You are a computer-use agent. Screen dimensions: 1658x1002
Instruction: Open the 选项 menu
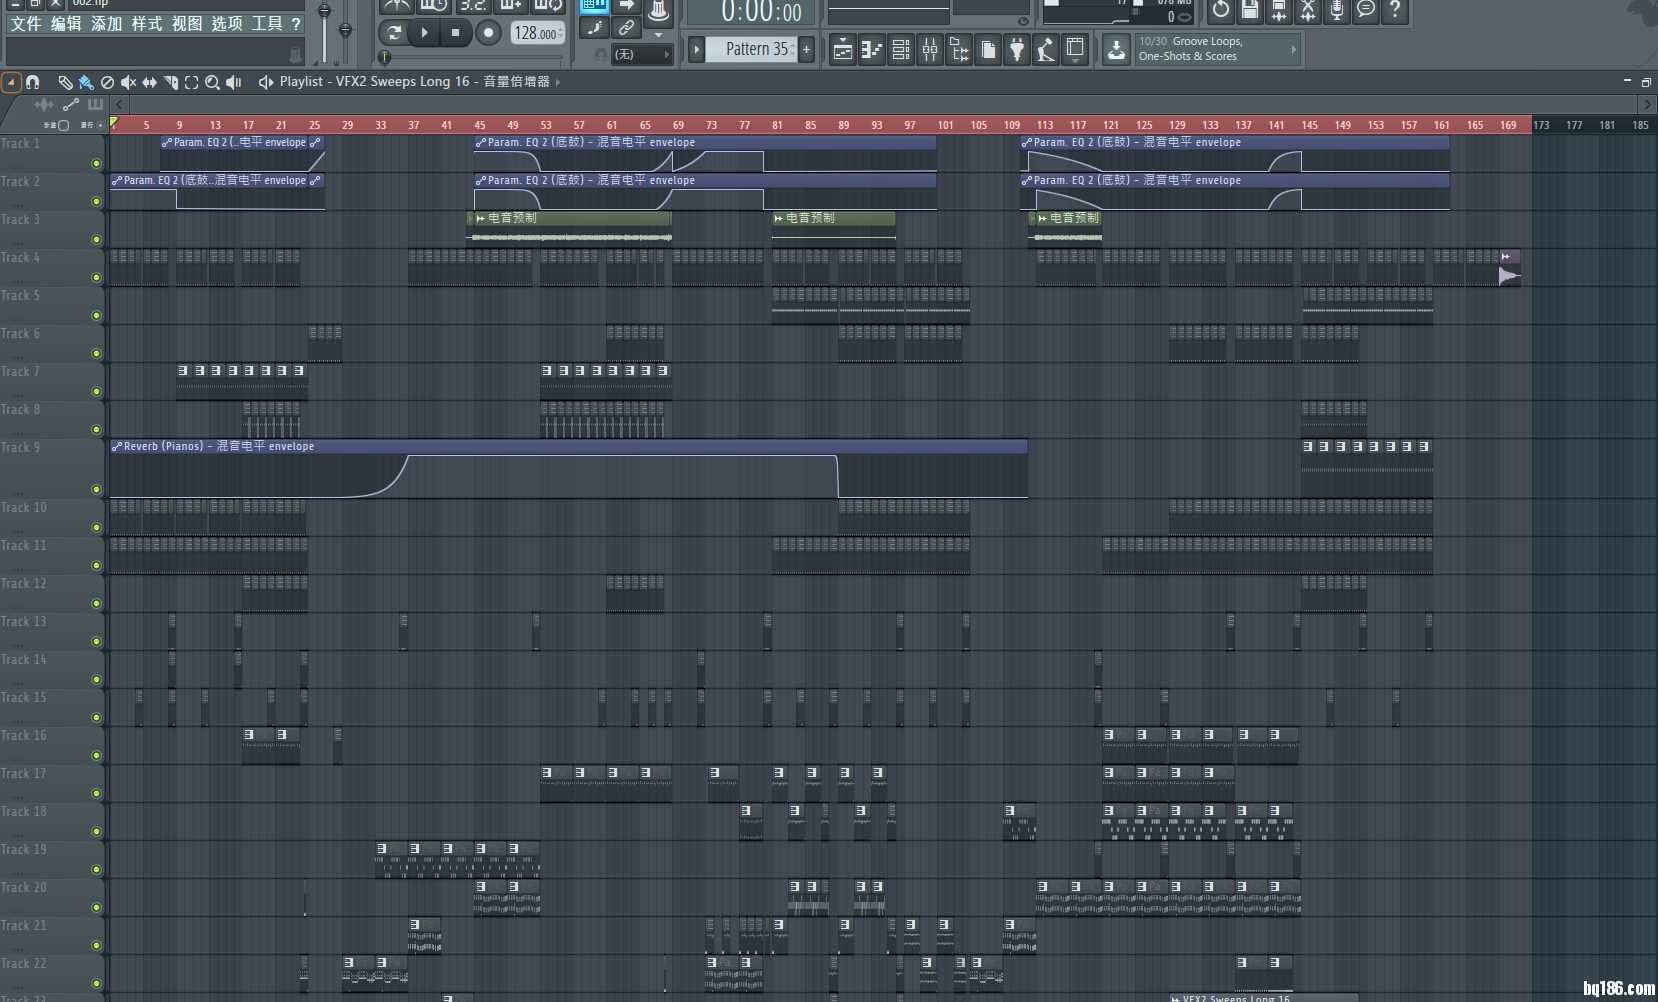tap(226, 23)
